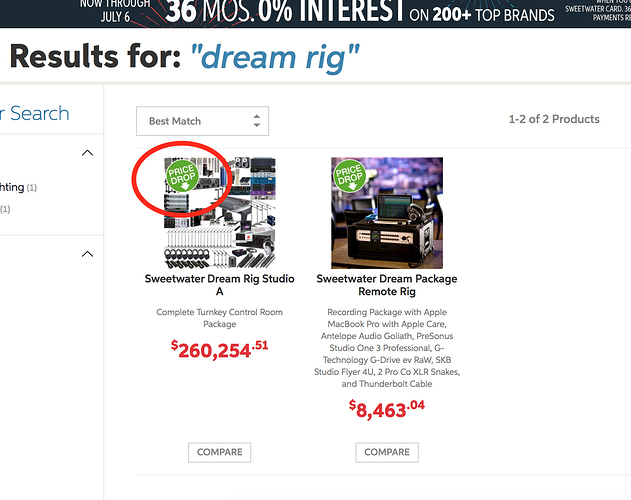Viewport: 631px width, 500px height.
Task: Click the $8,463.04 price
Action: (x=387, y=409)
